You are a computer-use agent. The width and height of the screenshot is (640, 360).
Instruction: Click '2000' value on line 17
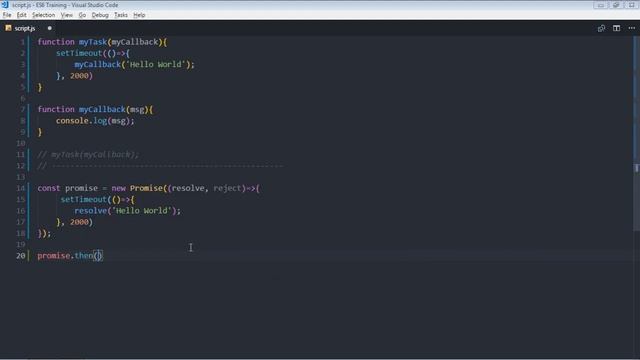(x=79, y=222)
